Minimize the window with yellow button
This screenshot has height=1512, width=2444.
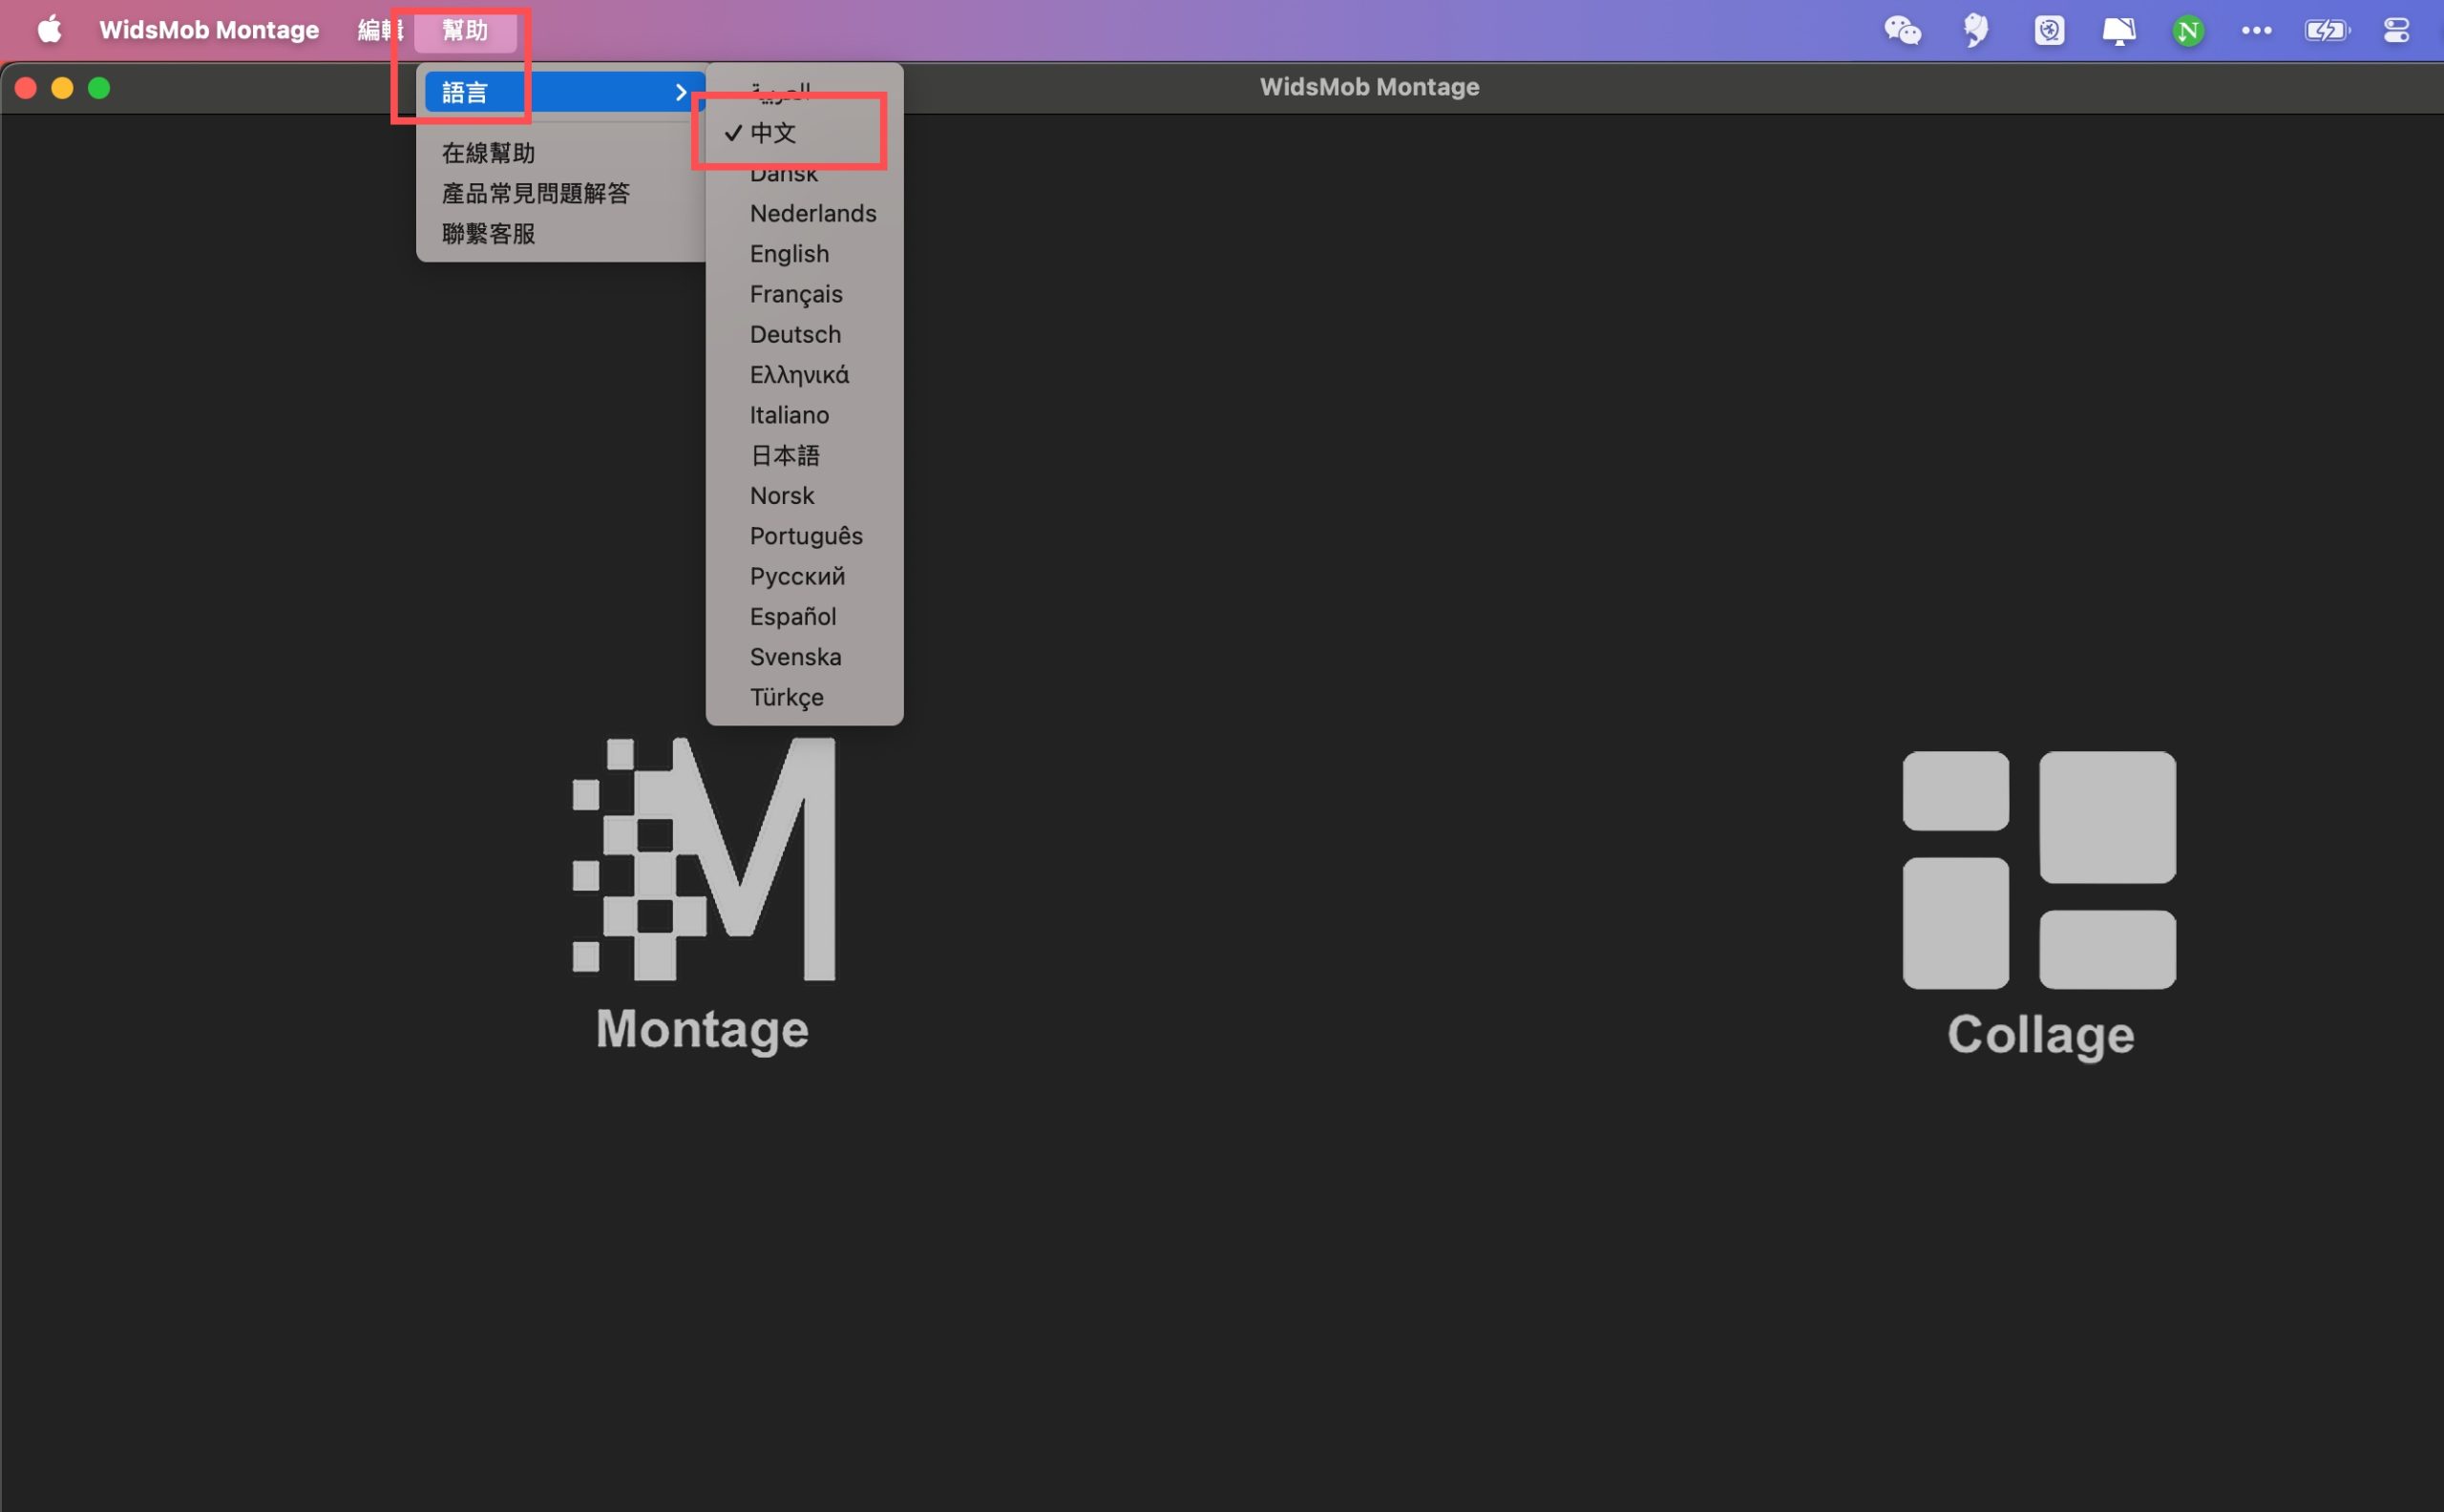(62, 88)
